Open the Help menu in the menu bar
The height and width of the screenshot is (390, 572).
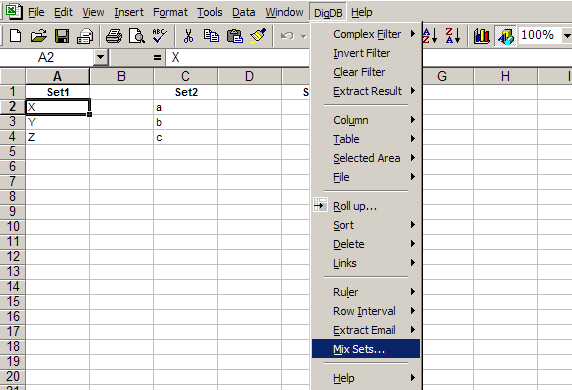[362, 12]
